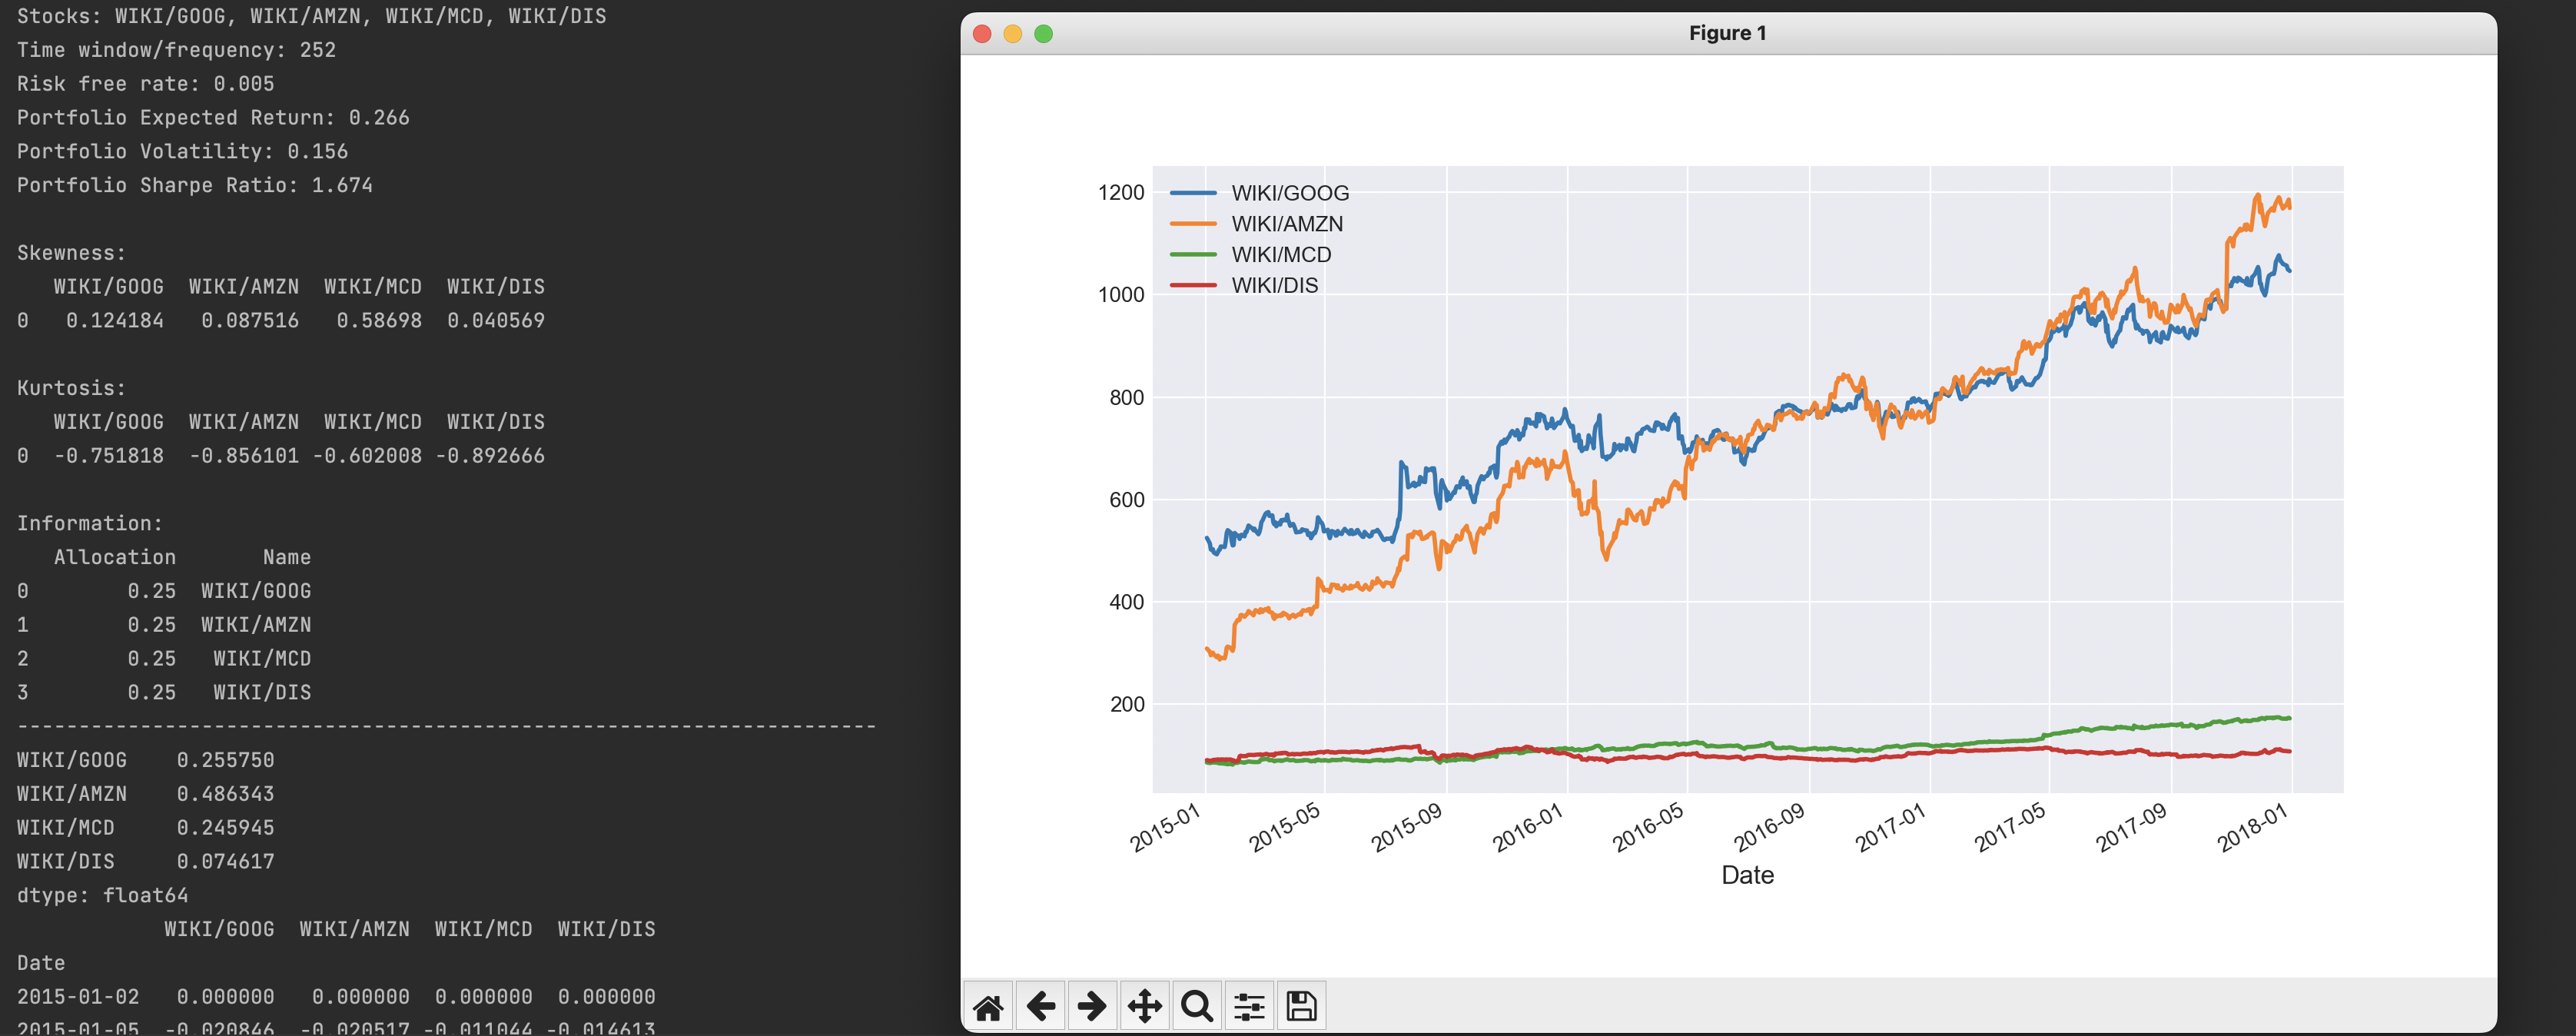2576x1036 pixels.
Task: Minimize Figure 1 with the yellow button
Action: click(x=1012, y=34)
